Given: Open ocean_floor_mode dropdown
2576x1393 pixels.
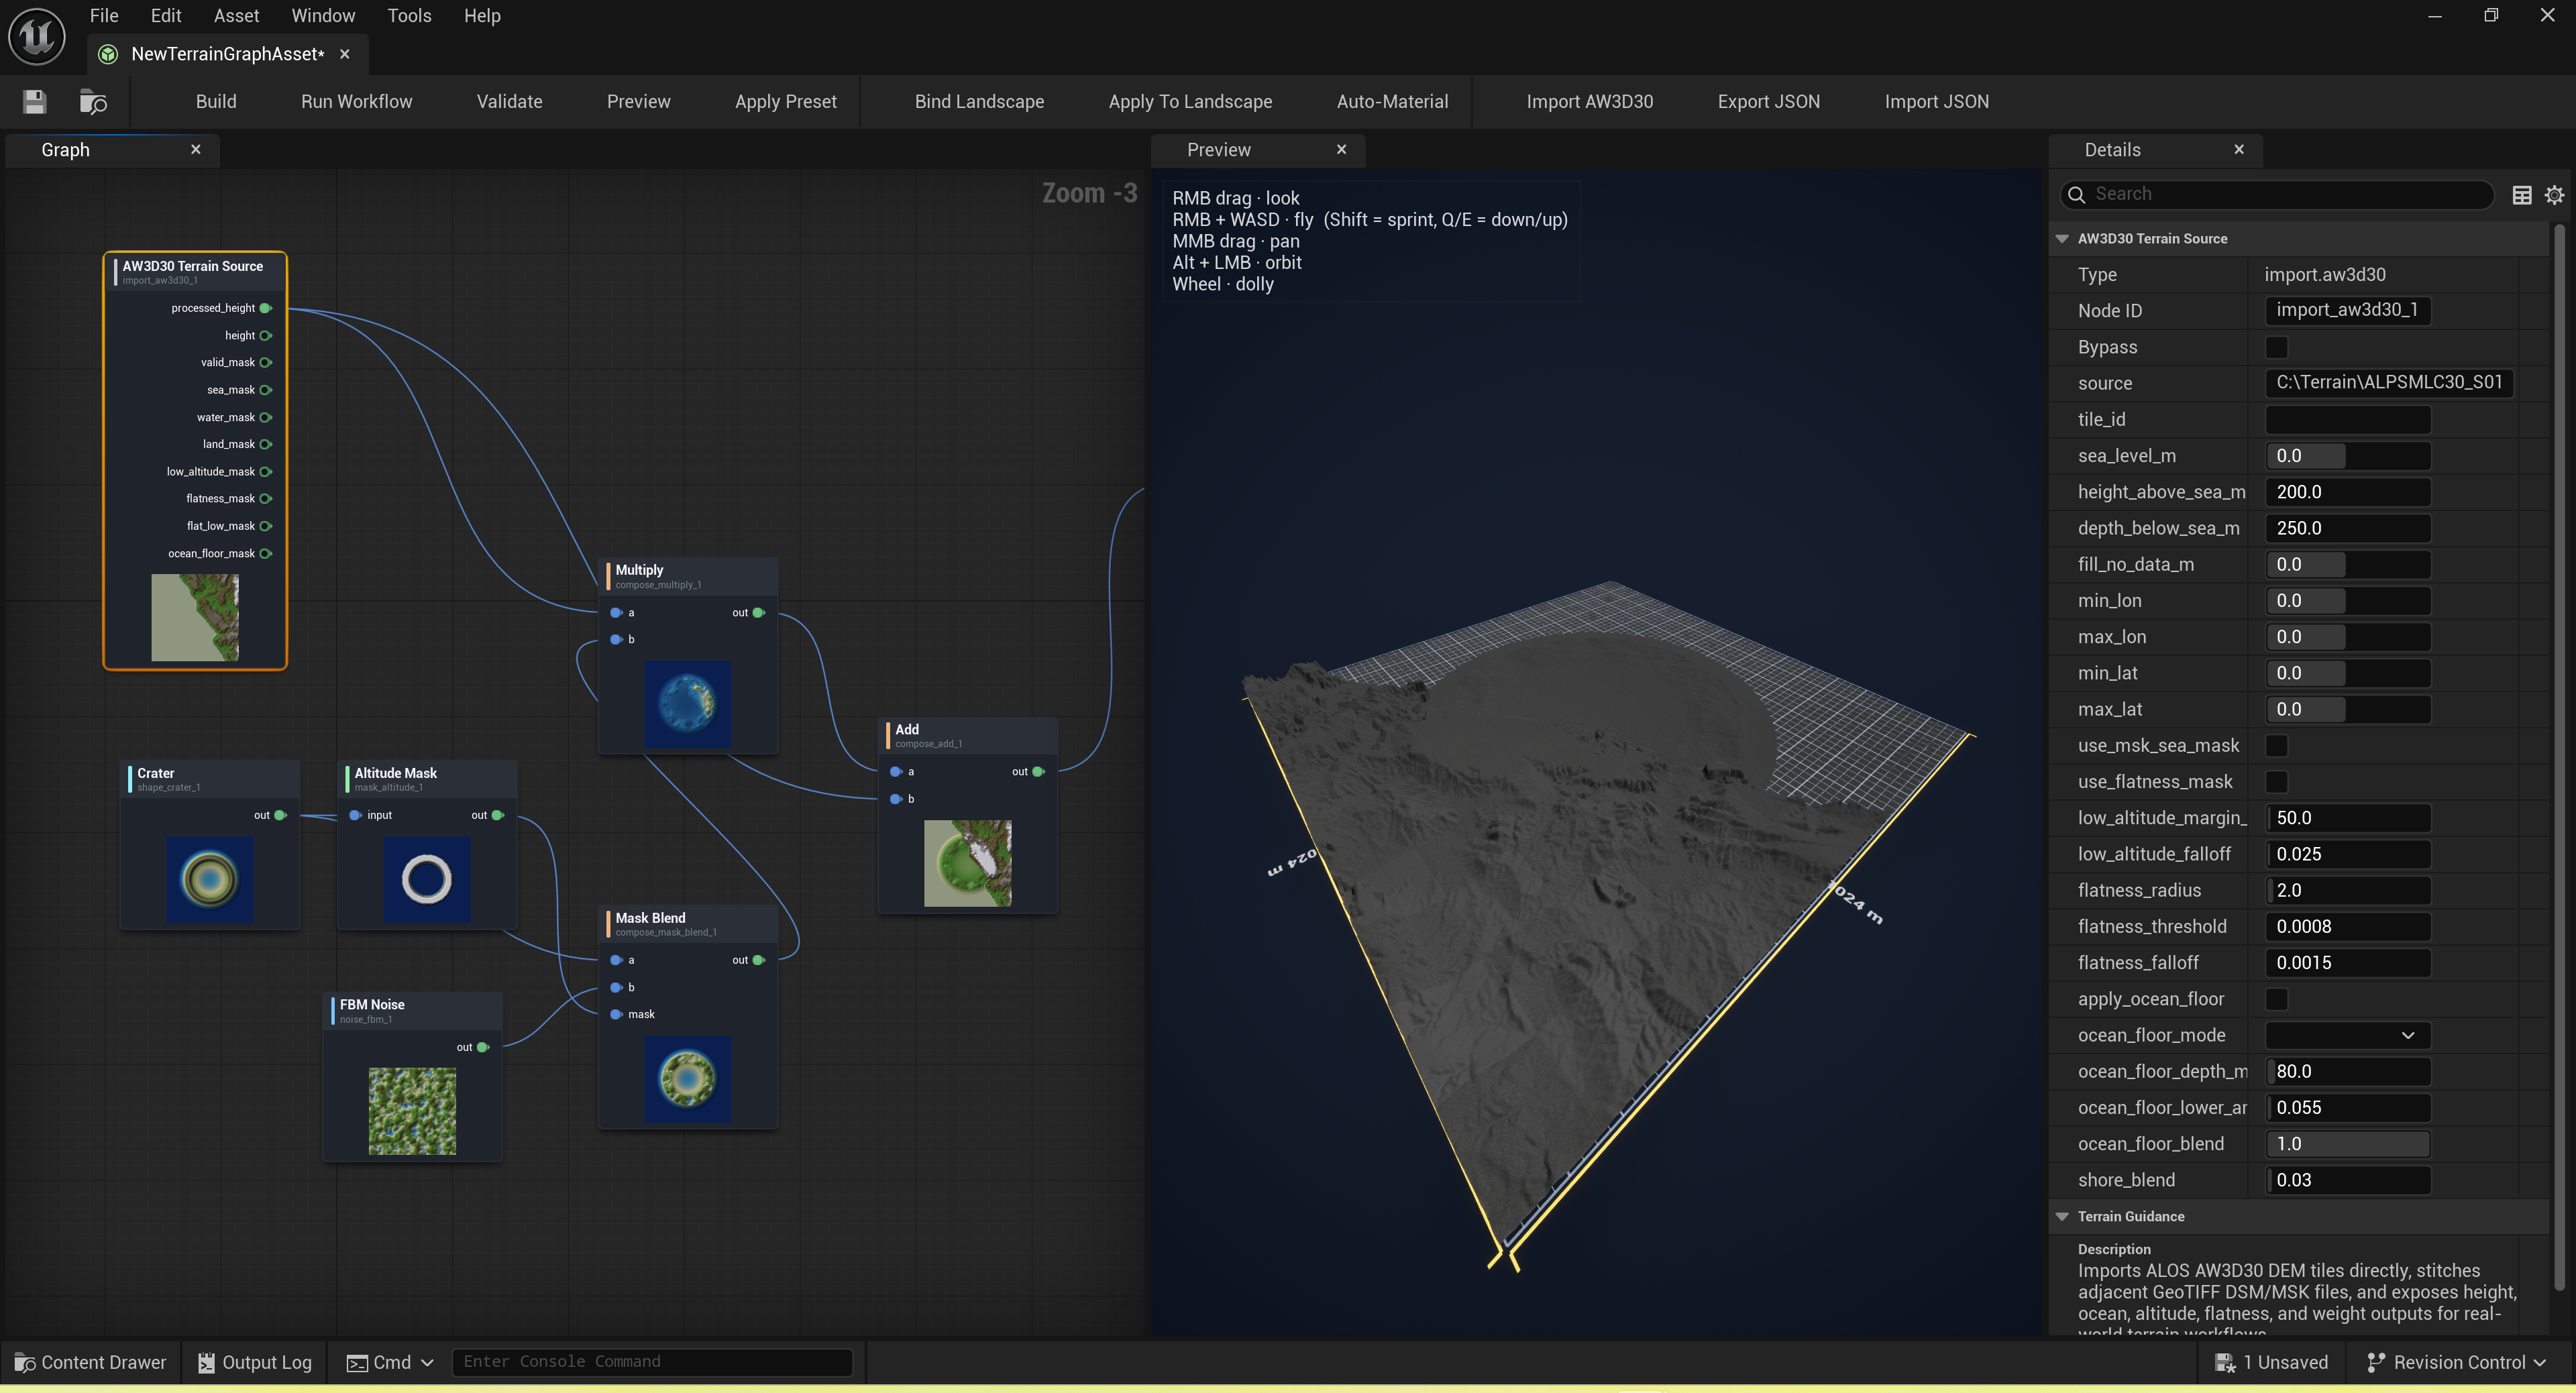Looking at the screenshot, I should pos(2347,1035).
